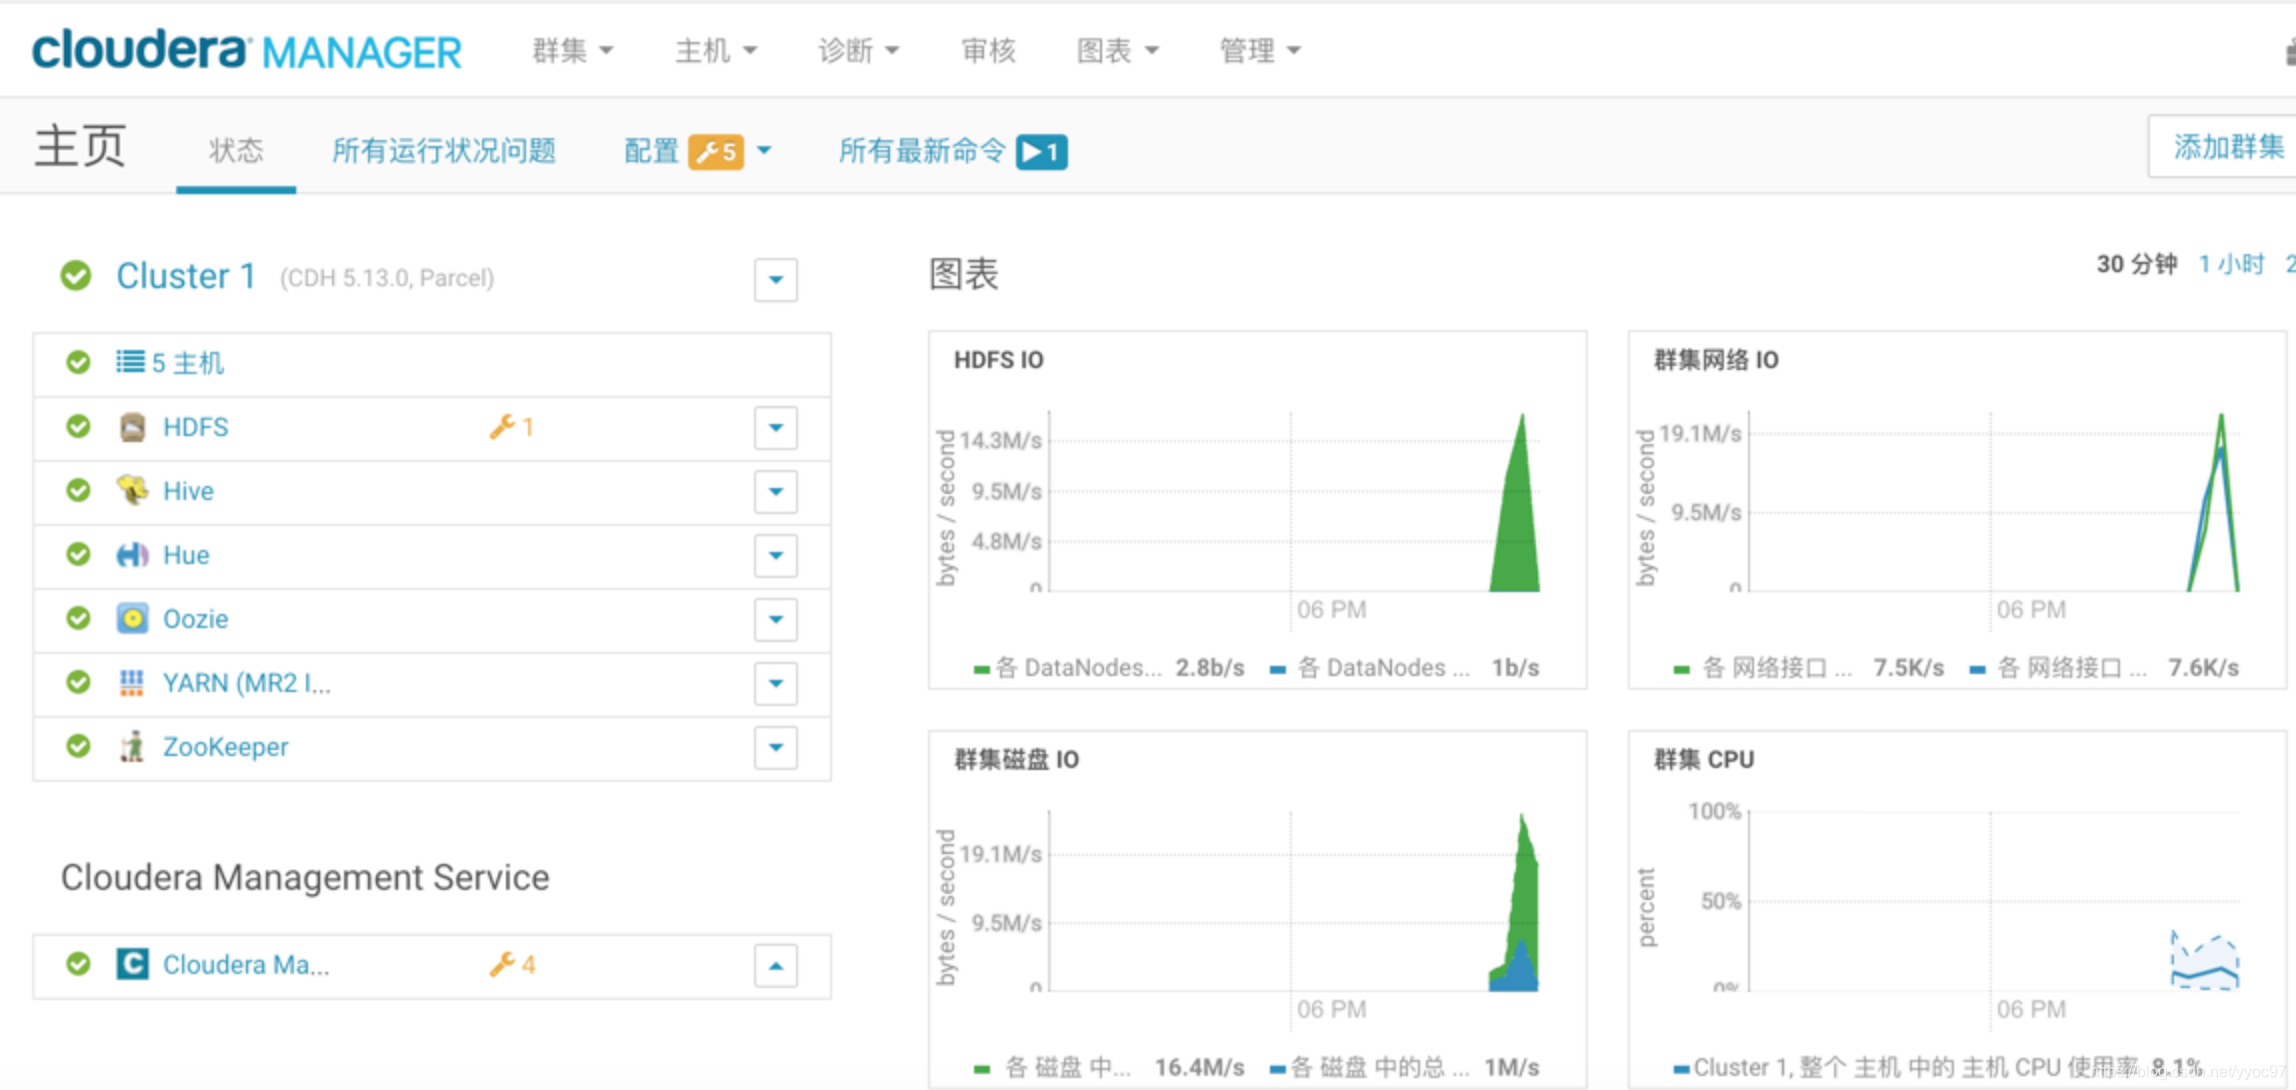Click the HDFS service icon
2296x1090 pixels.
point(132,428)
